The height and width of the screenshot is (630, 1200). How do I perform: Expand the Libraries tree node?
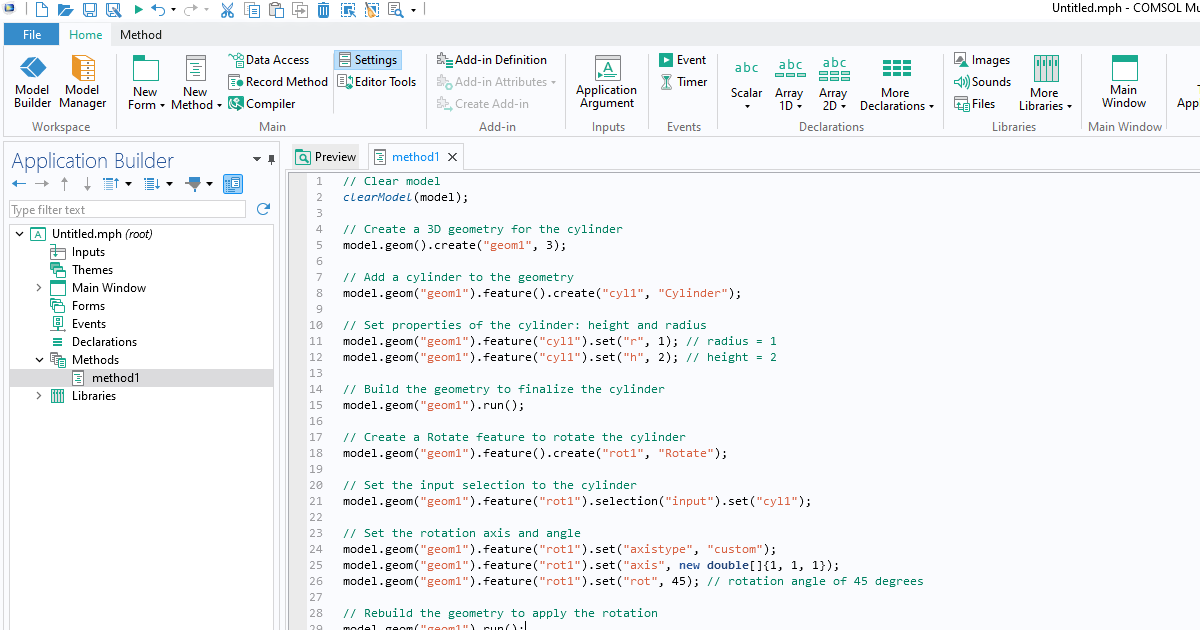point(39,396)
